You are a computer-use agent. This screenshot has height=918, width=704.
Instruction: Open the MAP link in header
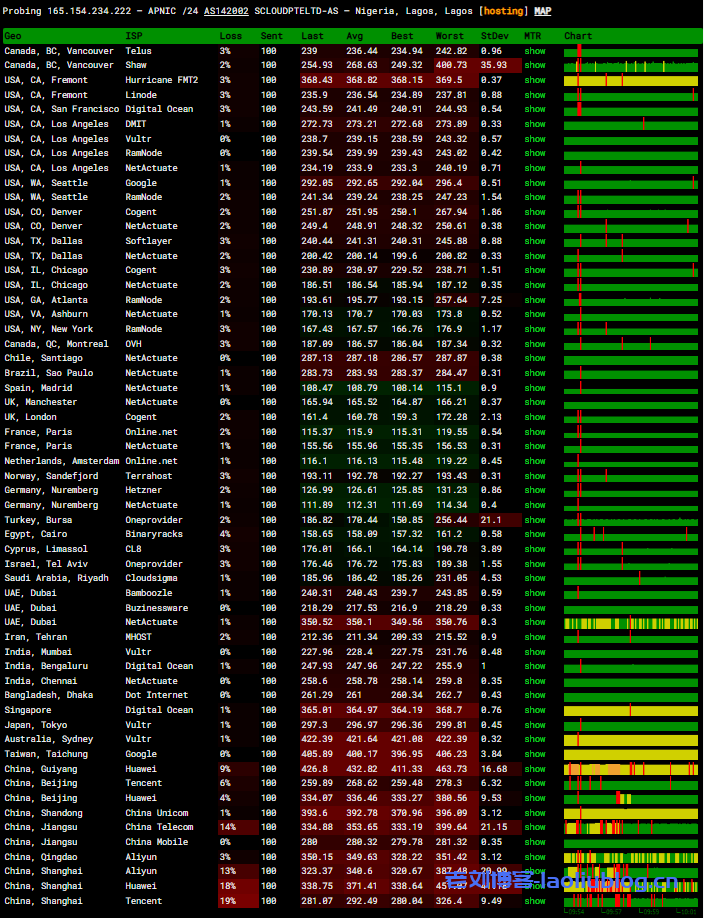(542, 11)
